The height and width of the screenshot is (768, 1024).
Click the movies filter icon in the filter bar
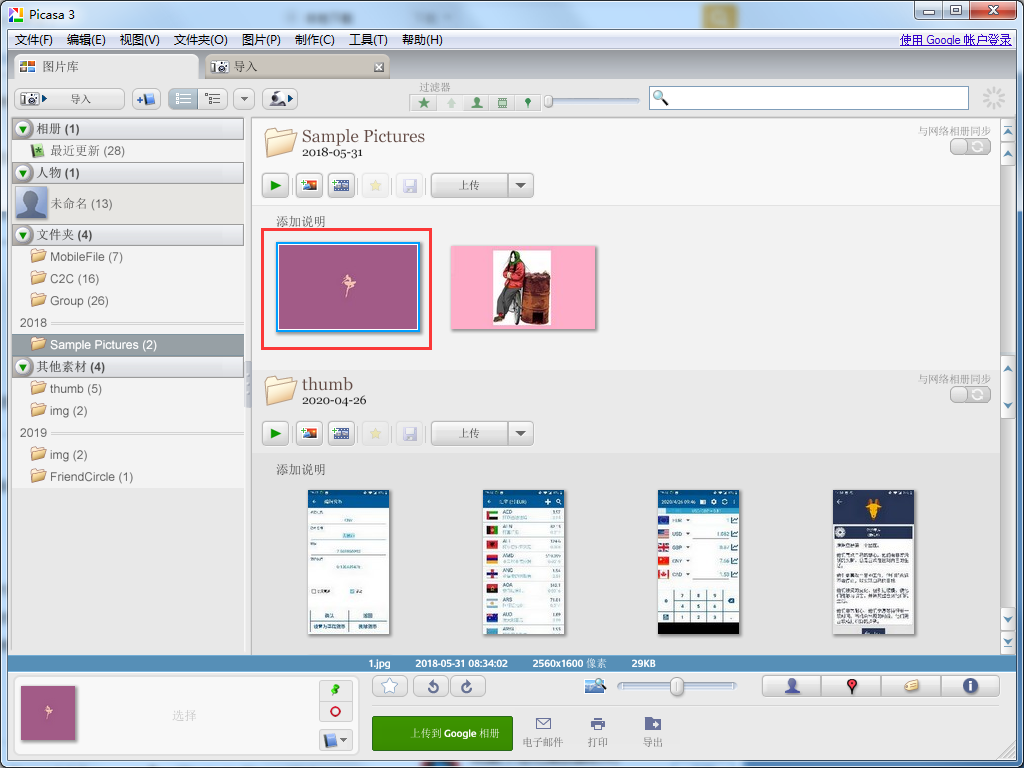coord(502,102)
